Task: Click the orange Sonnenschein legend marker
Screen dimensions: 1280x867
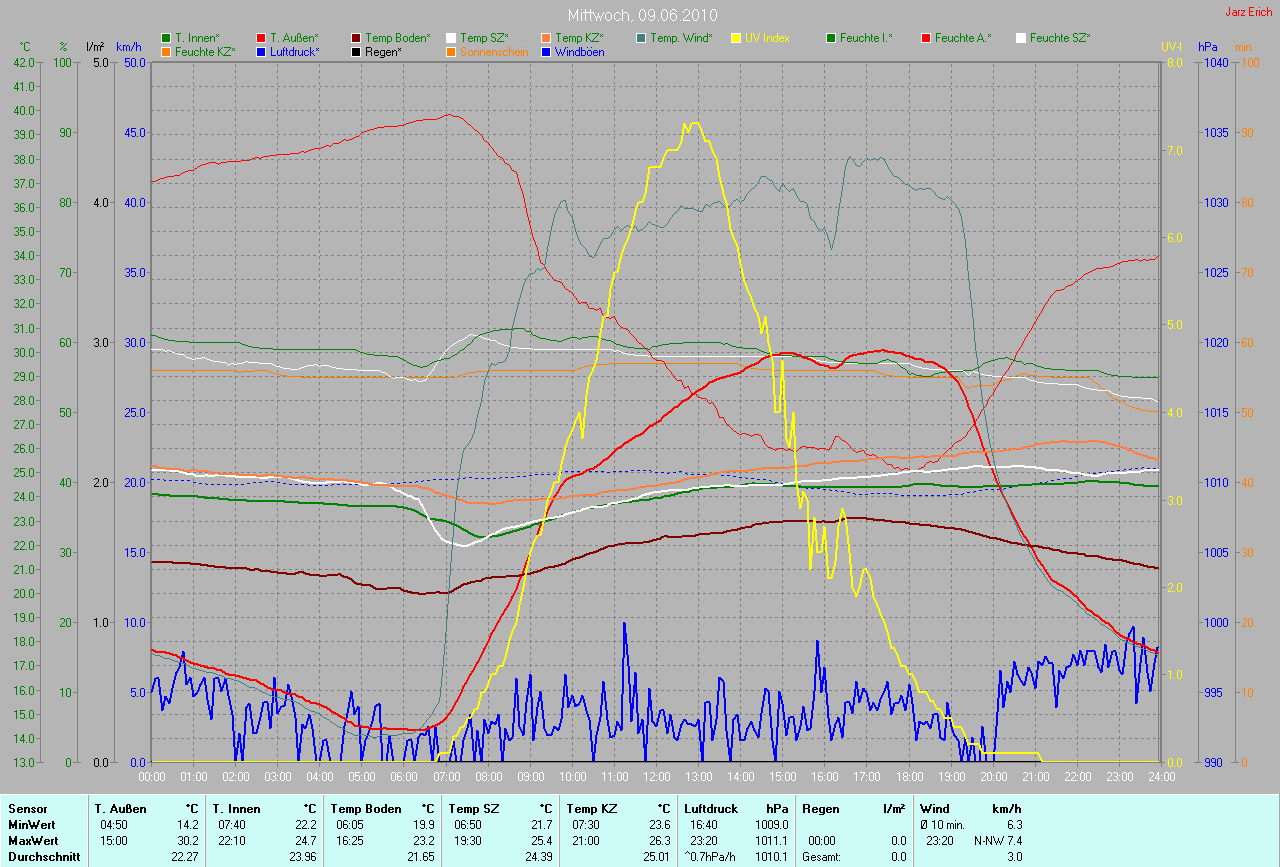Action: pos(451,51)
